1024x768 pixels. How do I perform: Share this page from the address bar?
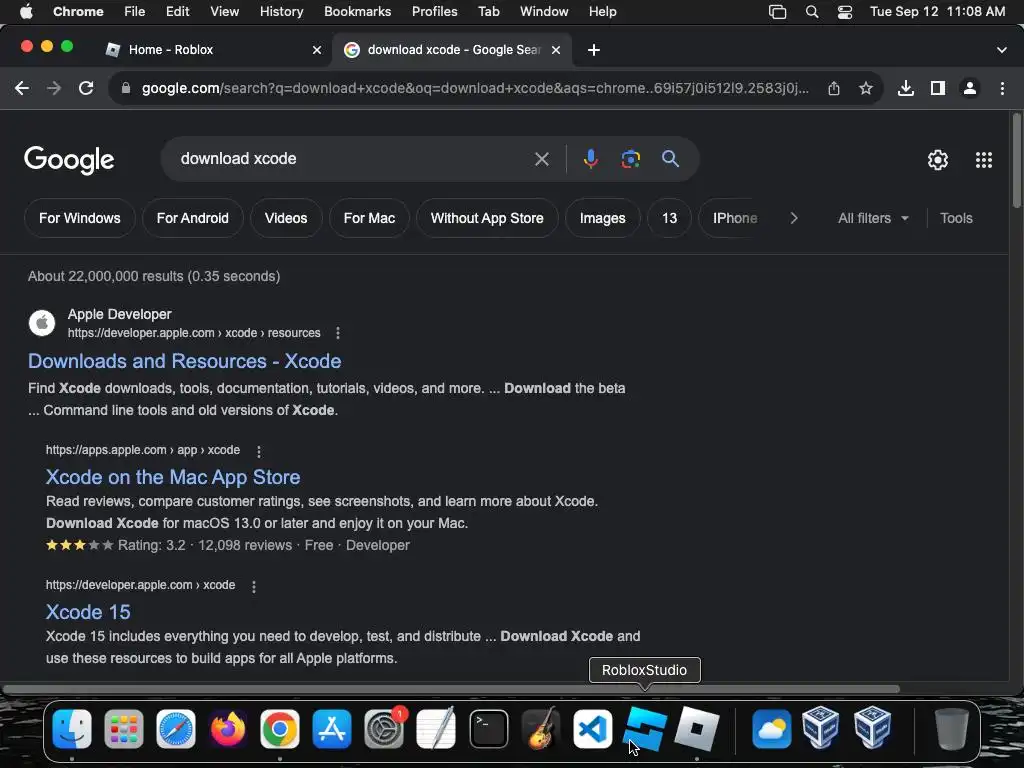[x=834, y=88]
